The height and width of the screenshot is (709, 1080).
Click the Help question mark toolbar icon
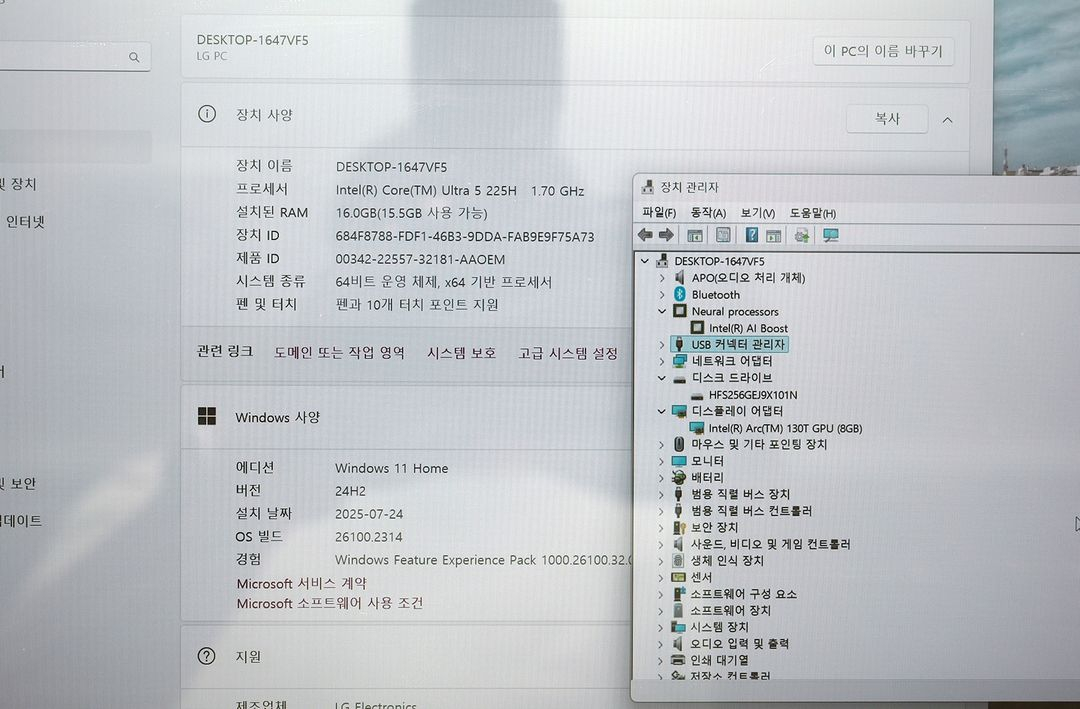[751, 235]
